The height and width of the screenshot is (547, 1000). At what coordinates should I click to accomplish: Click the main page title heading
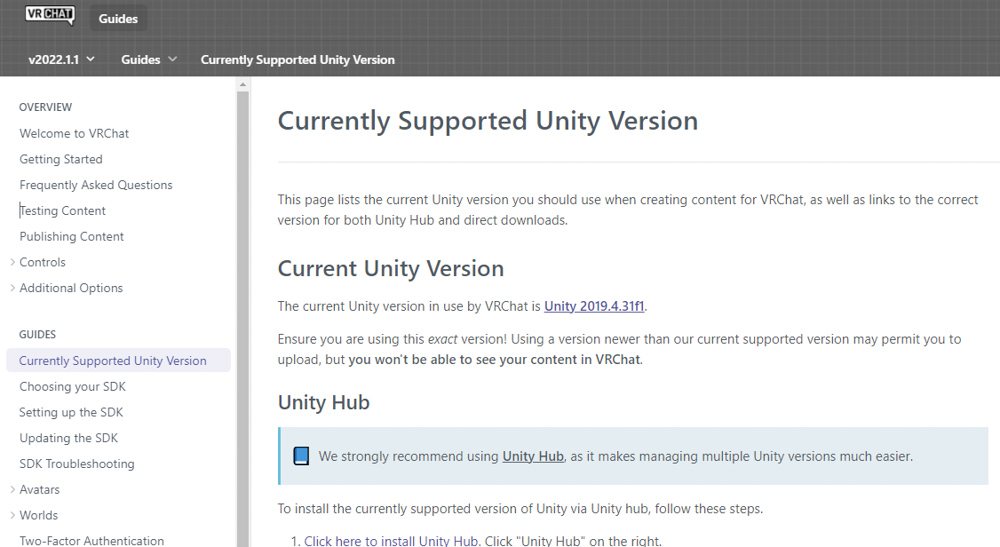pyautogui.click(x=488, y=121)
